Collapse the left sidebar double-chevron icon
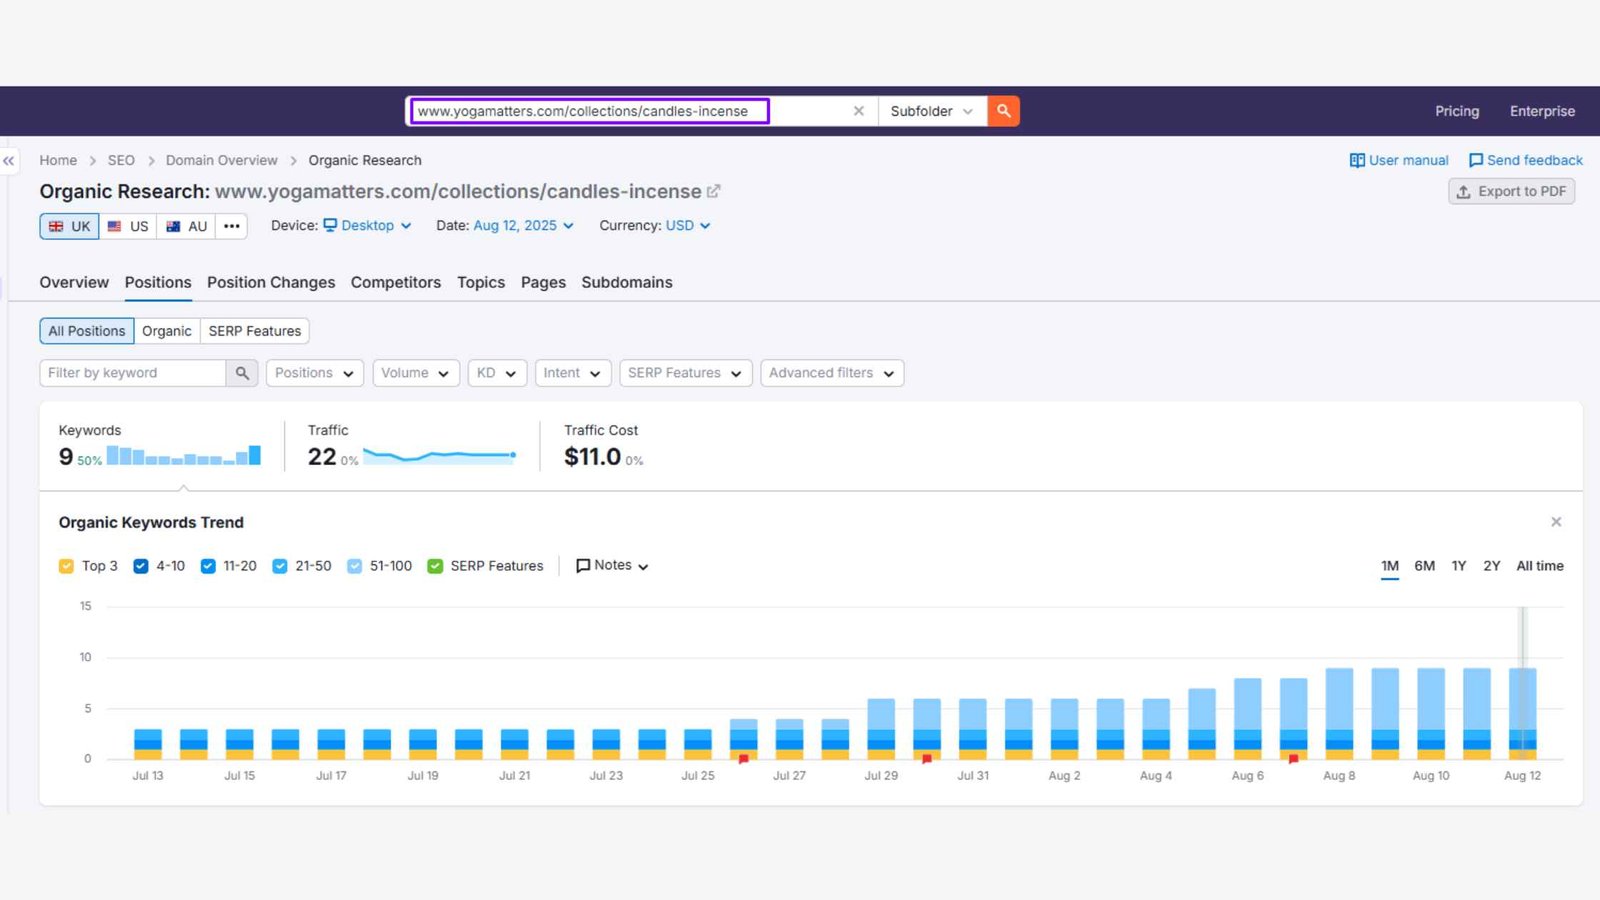 tap(9, 160)
